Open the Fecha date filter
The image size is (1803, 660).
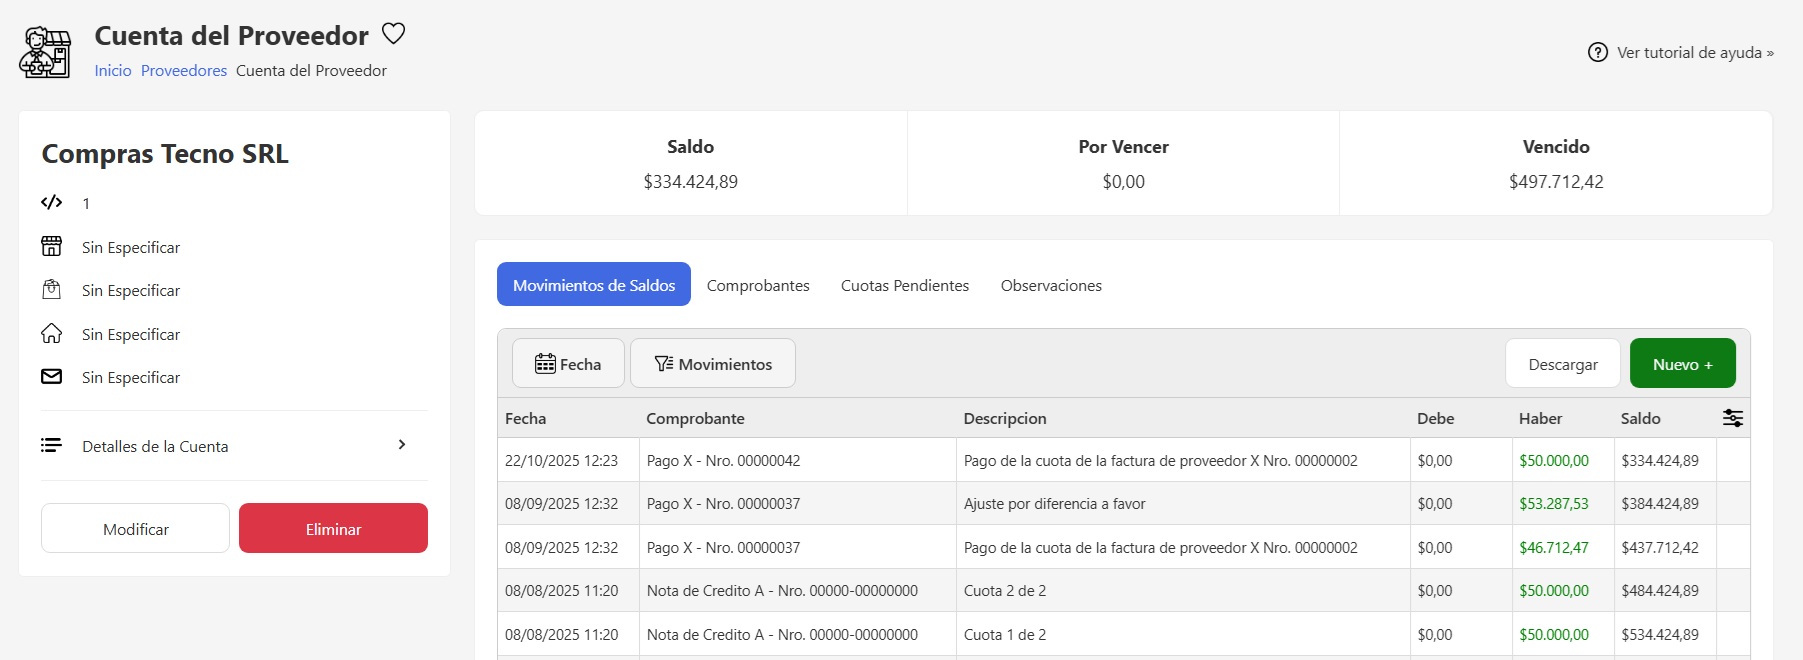[x=568, y=364]
